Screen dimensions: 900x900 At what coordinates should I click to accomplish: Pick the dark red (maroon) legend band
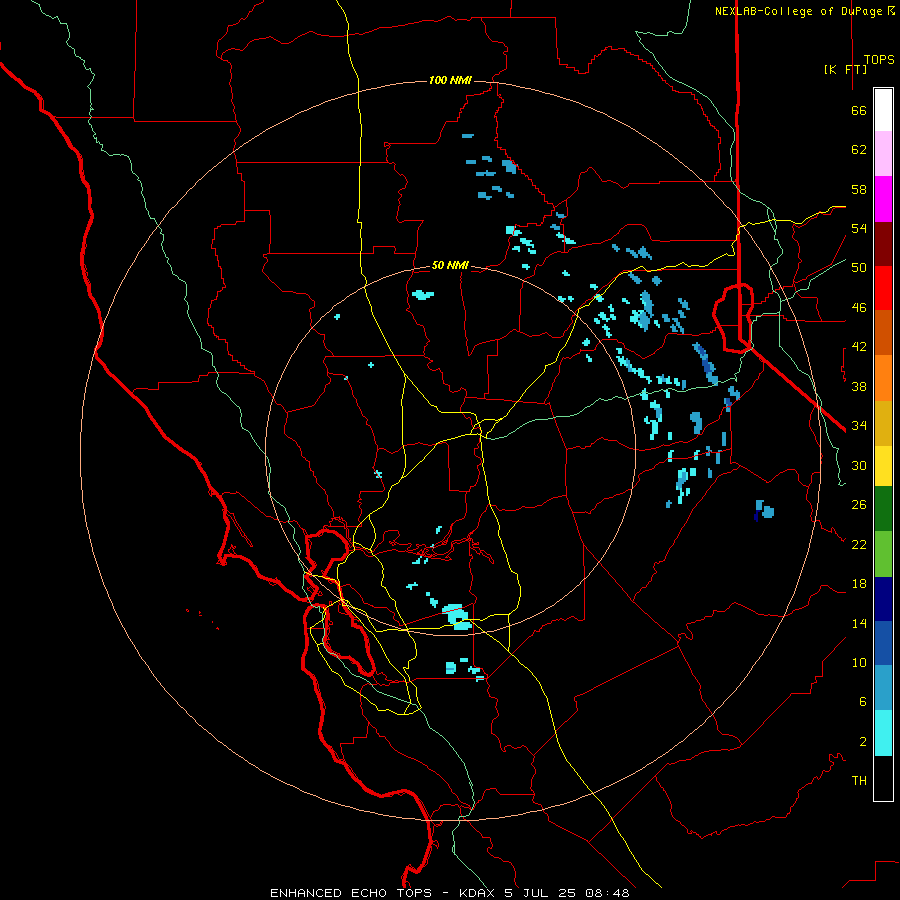[x=883, y=244]
